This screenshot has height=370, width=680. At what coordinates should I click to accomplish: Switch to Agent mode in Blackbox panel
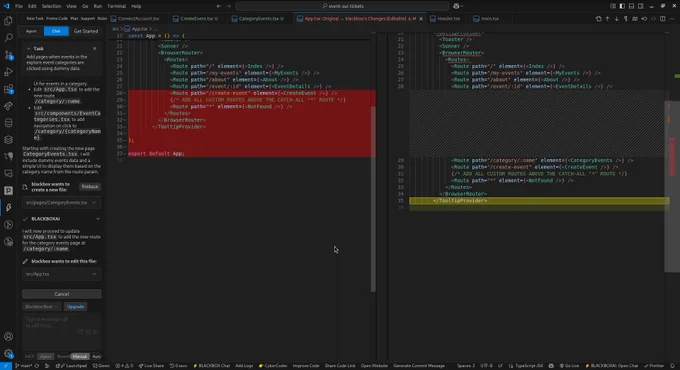pos(31,31)
